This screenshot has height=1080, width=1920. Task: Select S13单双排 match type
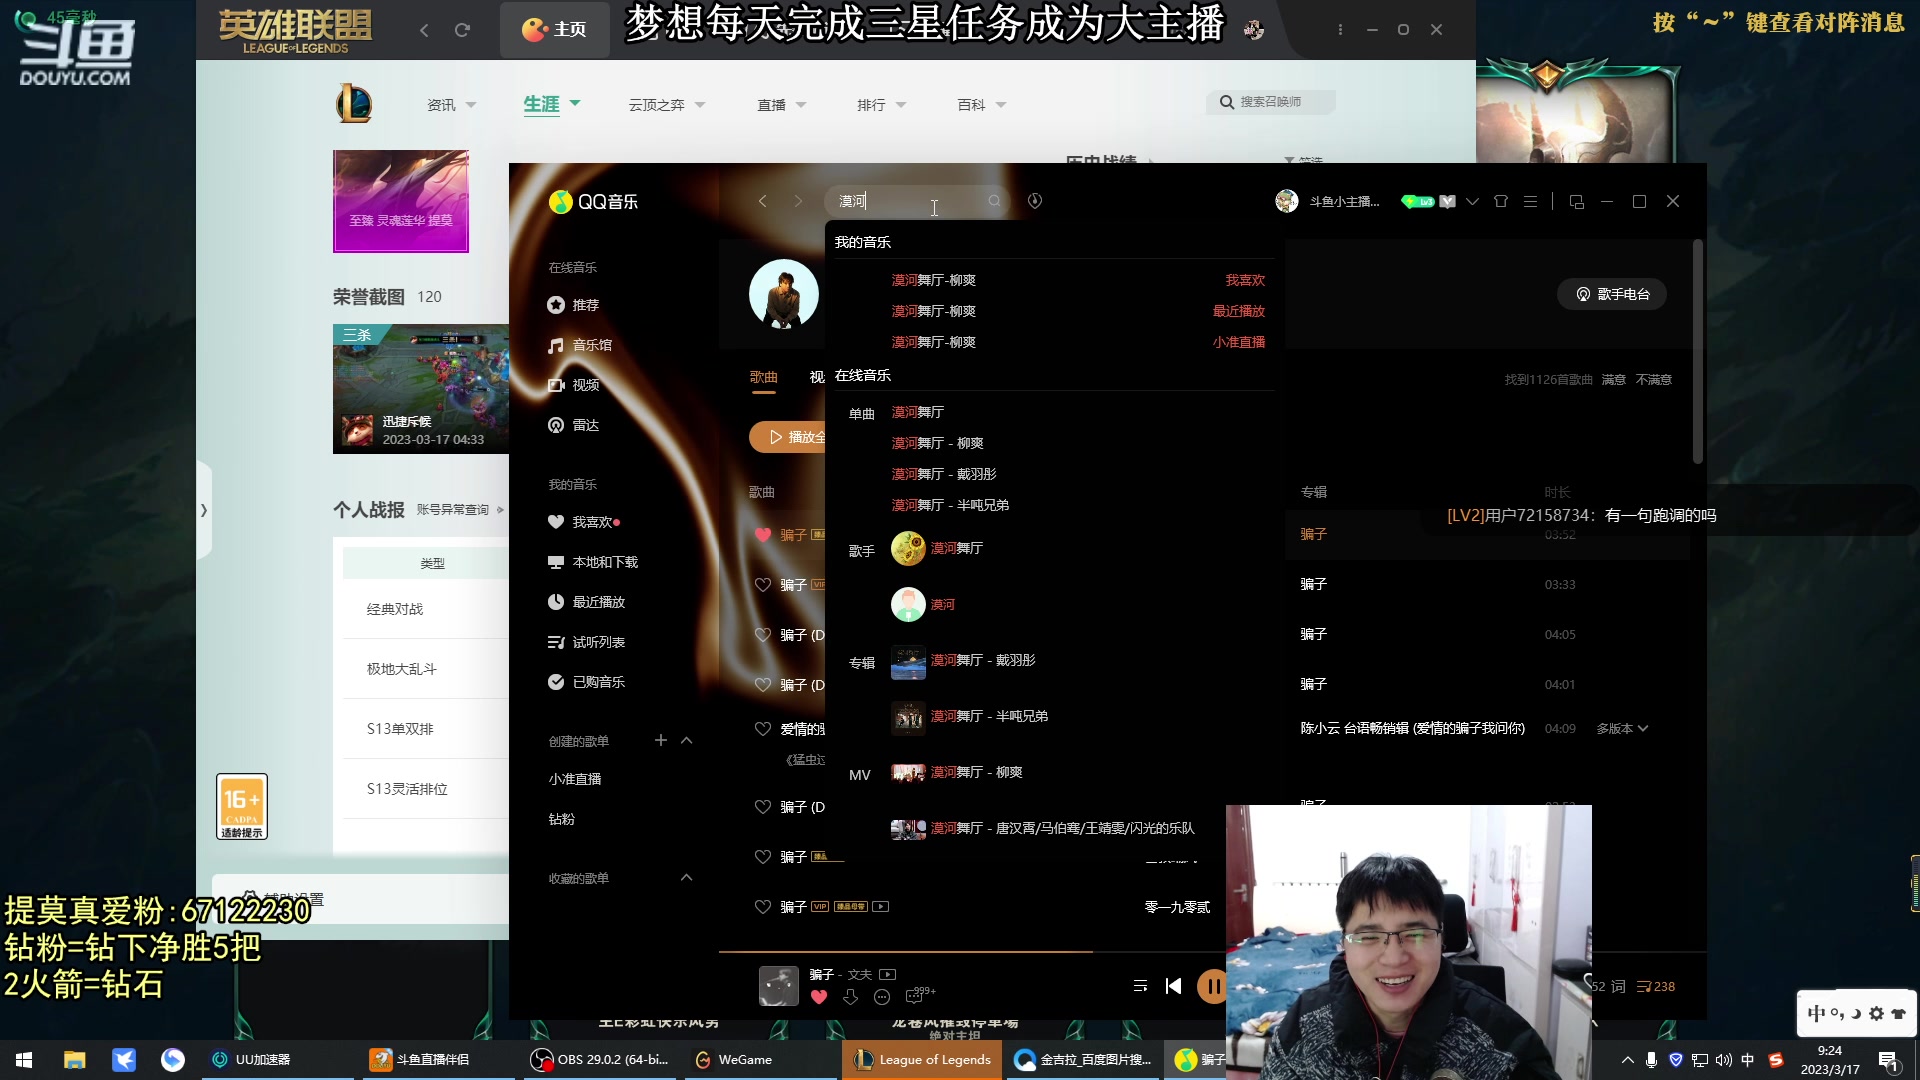400,729
